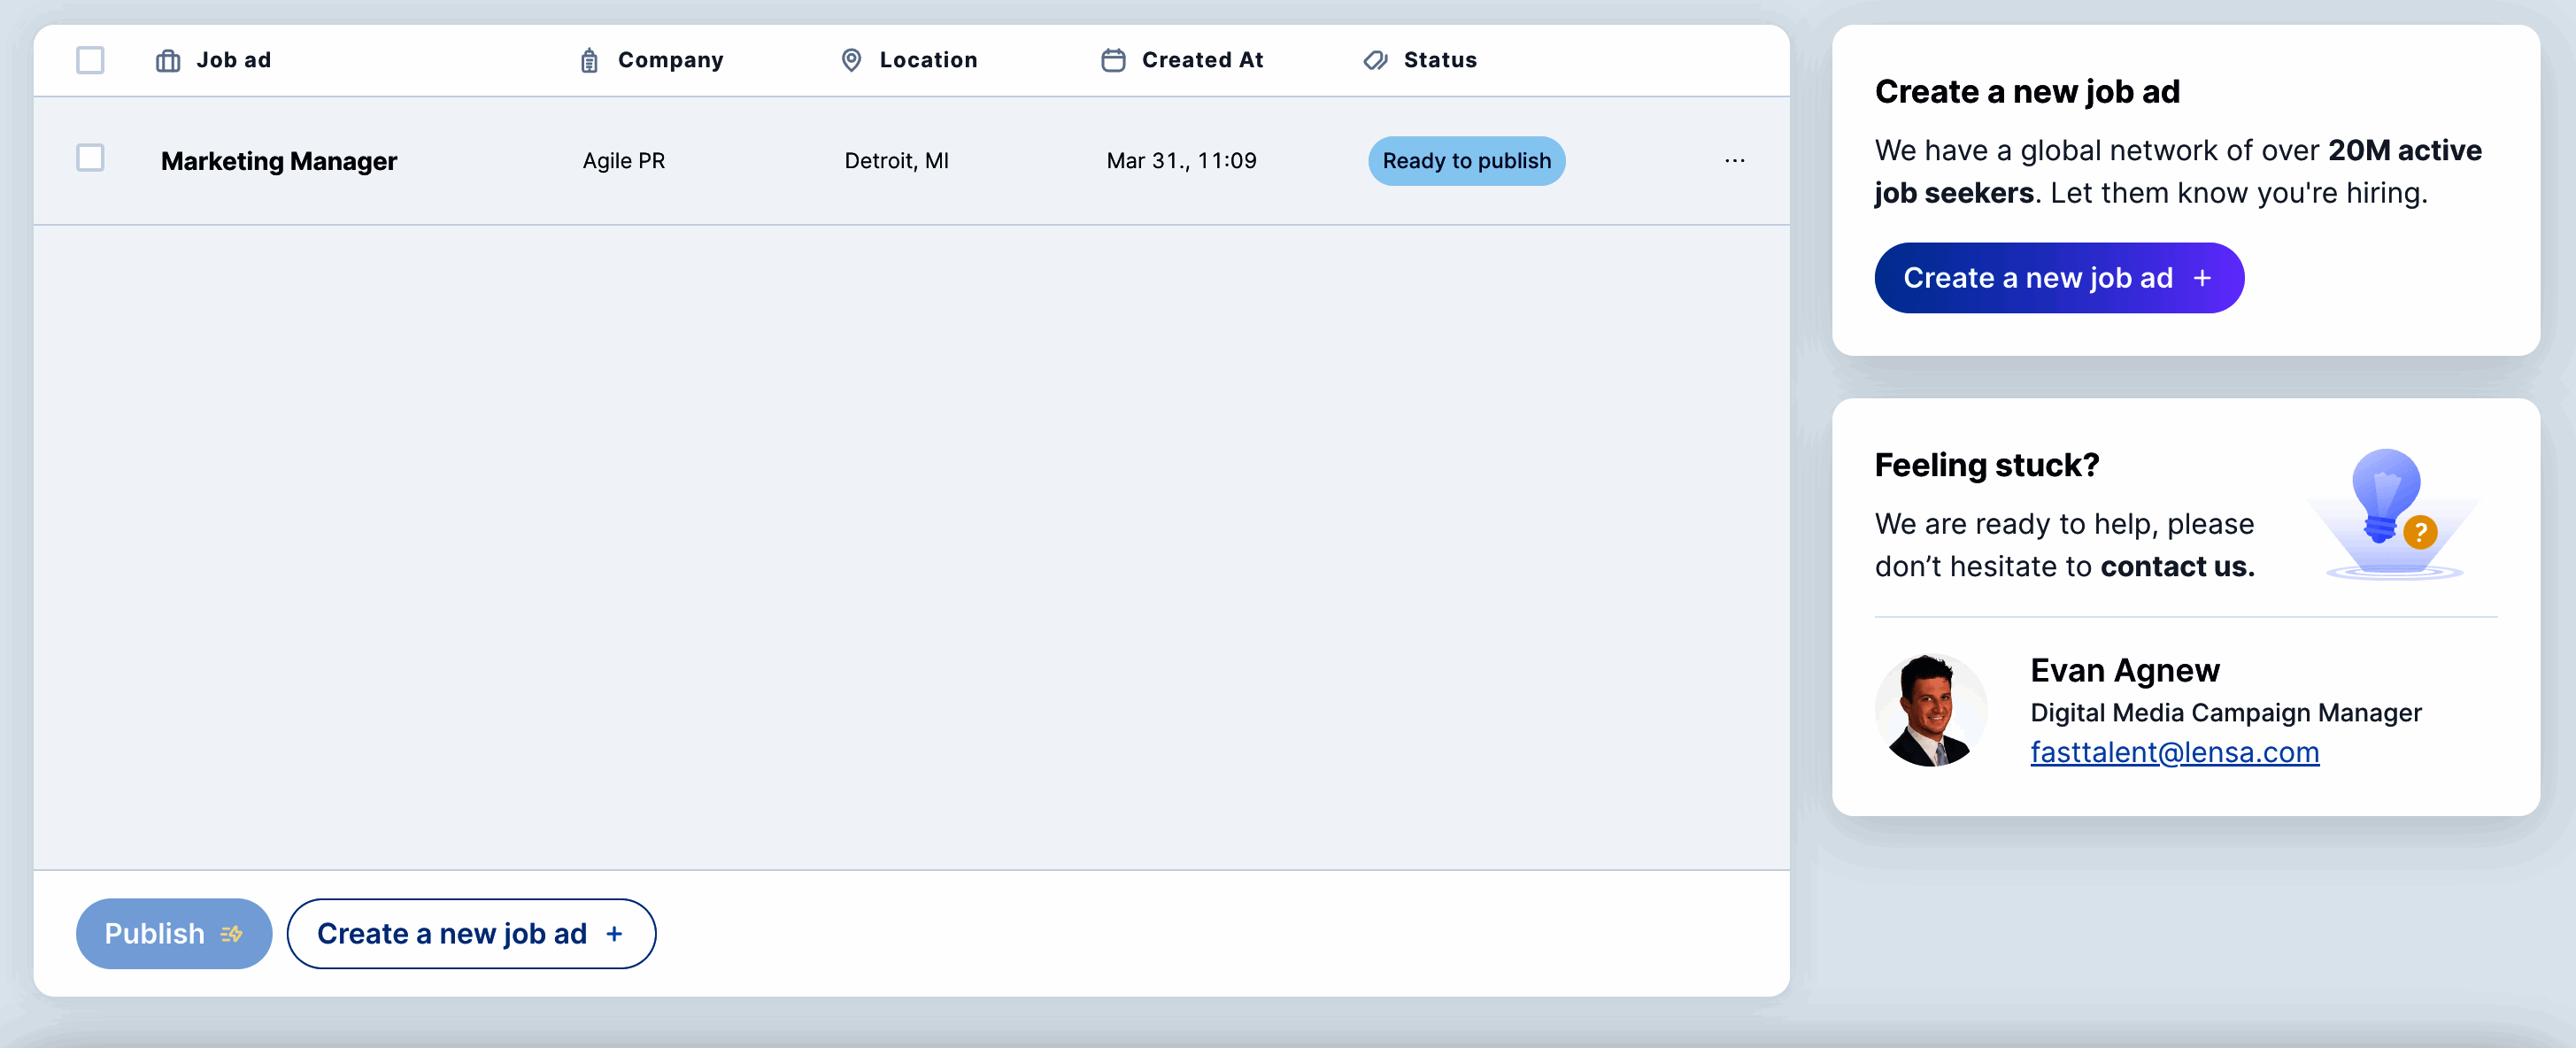Click outlined Create a new job ad button
The height and width of the screenshot is (1048, 2576).
(x=471, y=934)
